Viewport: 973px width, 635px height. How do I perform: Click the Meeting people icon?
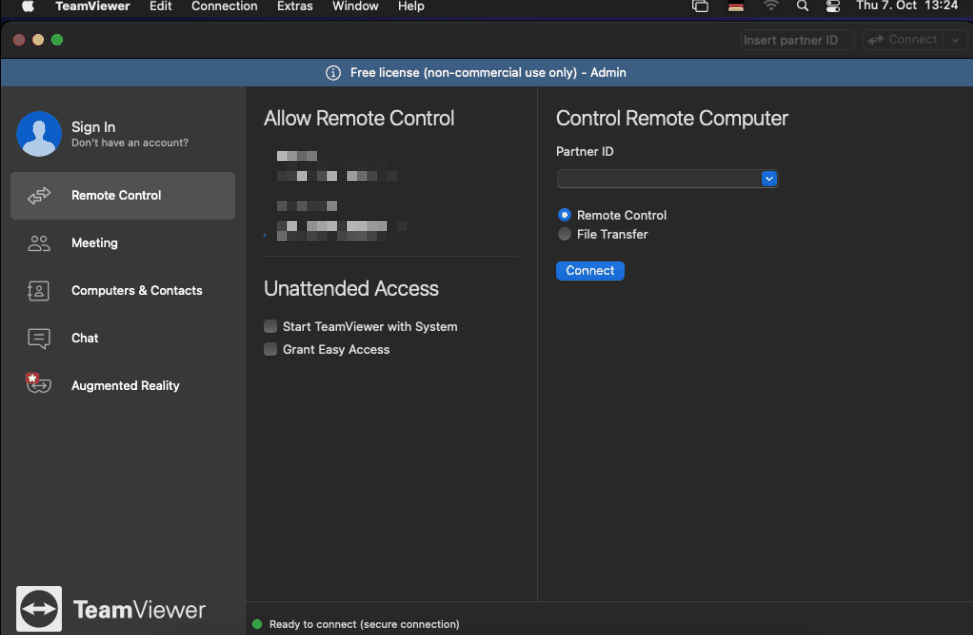pyautogui.click(x=38, y=243)
